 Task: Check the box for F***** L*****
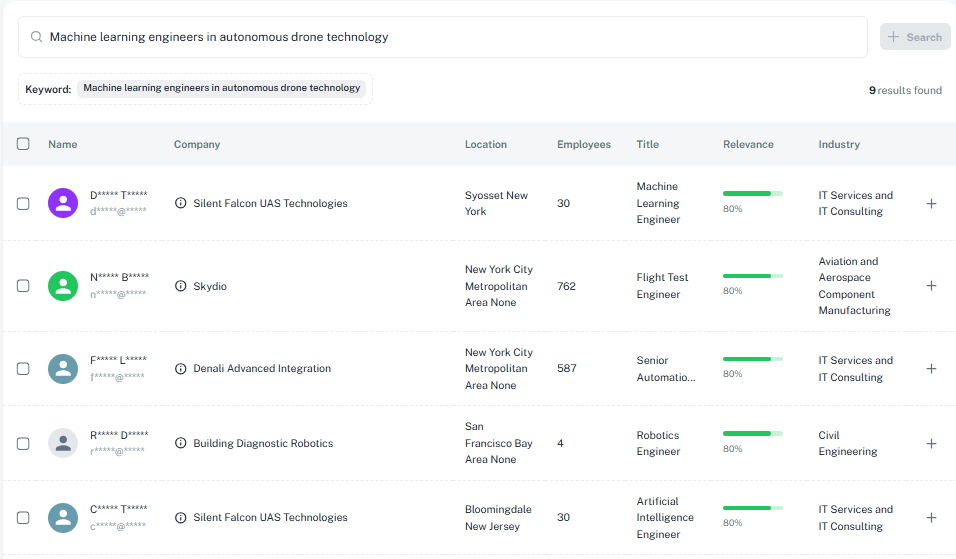(x=23, y=369)
